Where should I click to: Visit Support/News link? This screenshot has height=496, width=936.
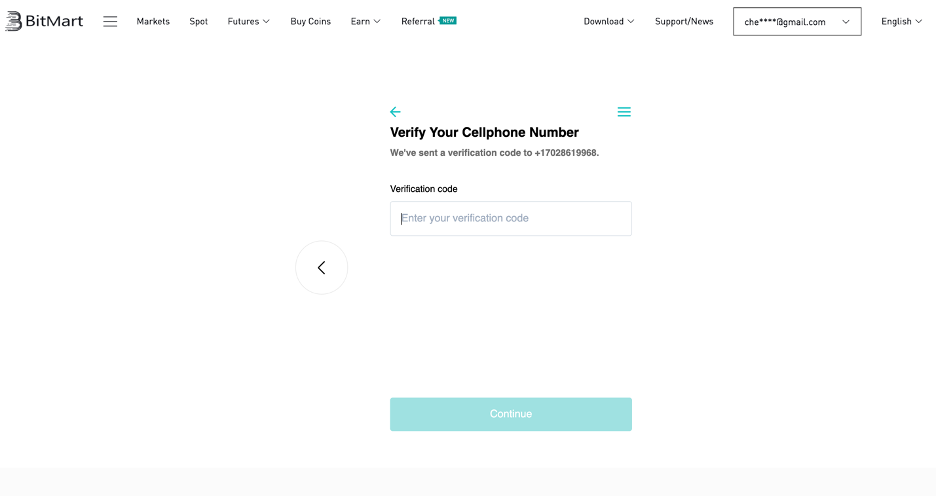tap(684, 21)
